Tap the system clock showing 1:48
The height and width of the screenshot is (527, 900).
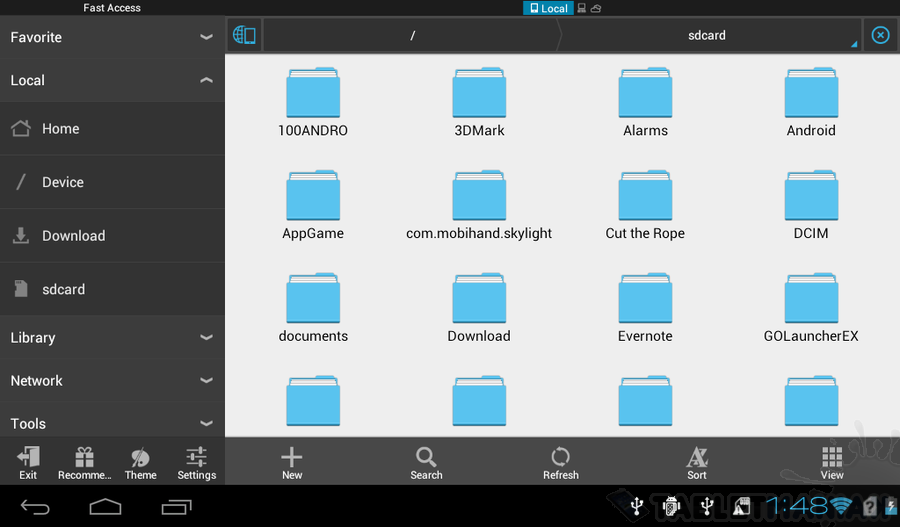797,506
